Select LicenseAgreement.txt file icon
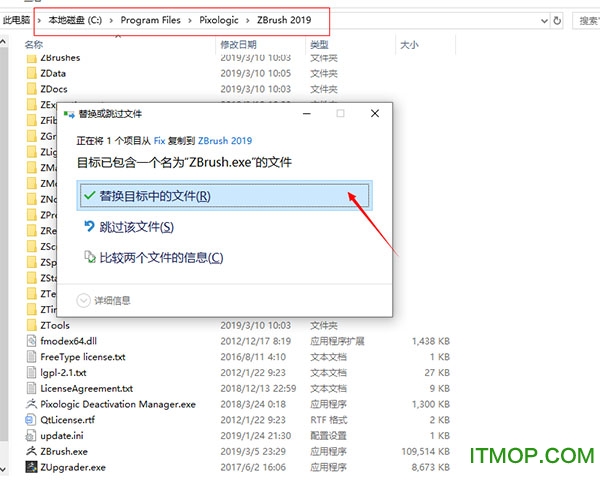 (31, 388)
